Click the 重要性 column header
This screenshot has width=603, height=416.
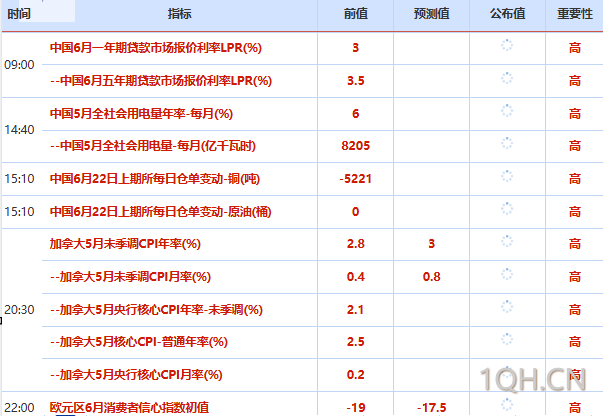tap(575, 14)
